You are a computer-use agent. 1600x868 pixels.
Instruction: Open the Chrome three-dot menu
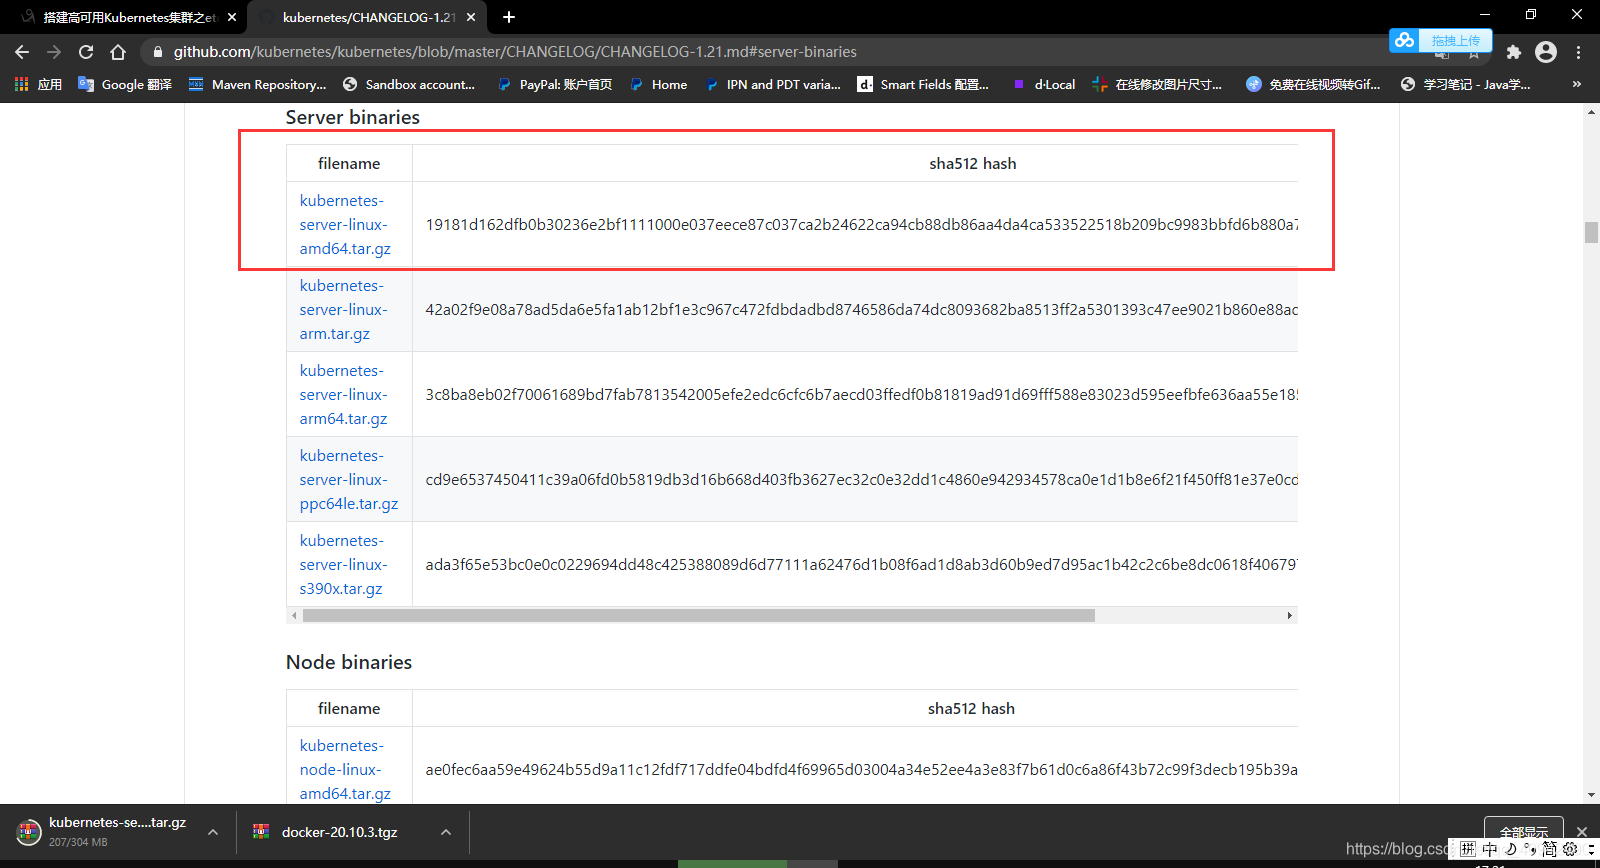coord(1579,52)
